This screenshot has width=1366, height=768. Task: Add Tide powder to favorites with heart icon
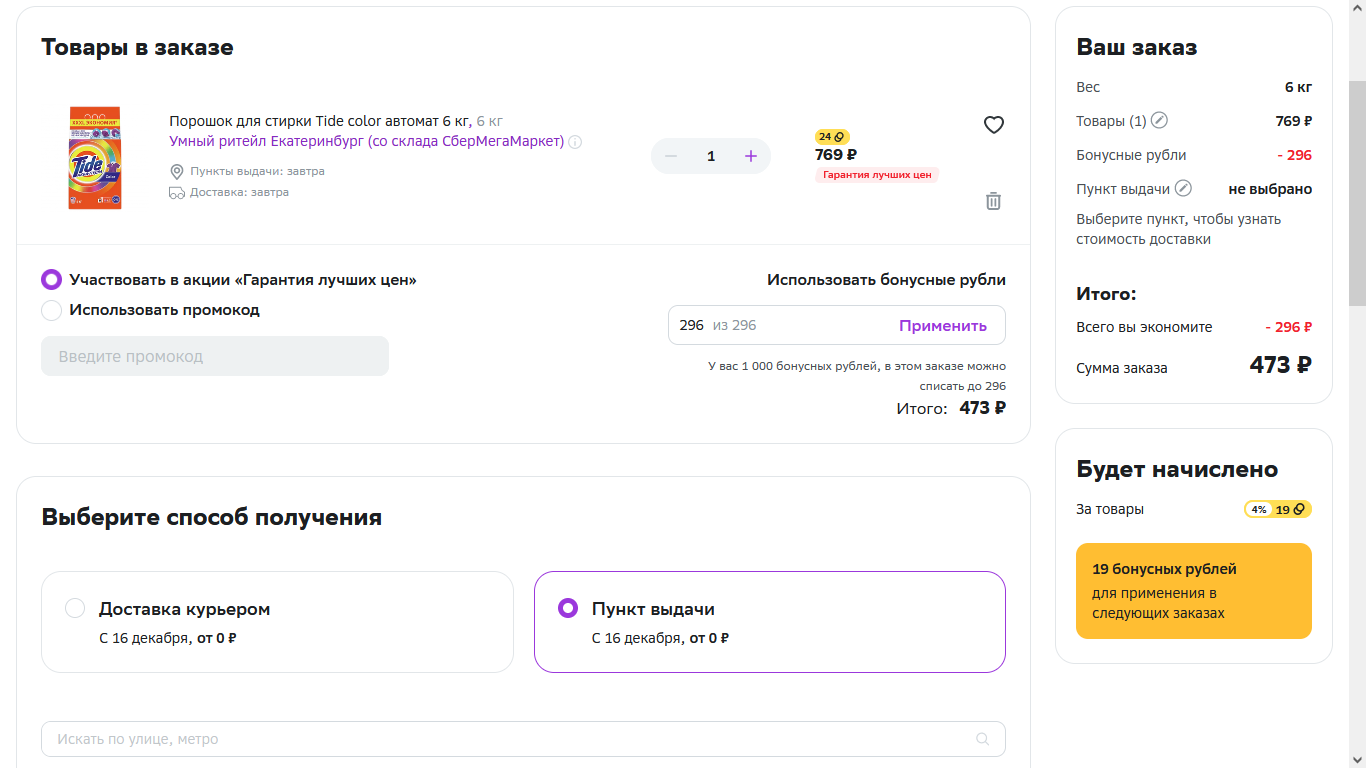[993, 125]
